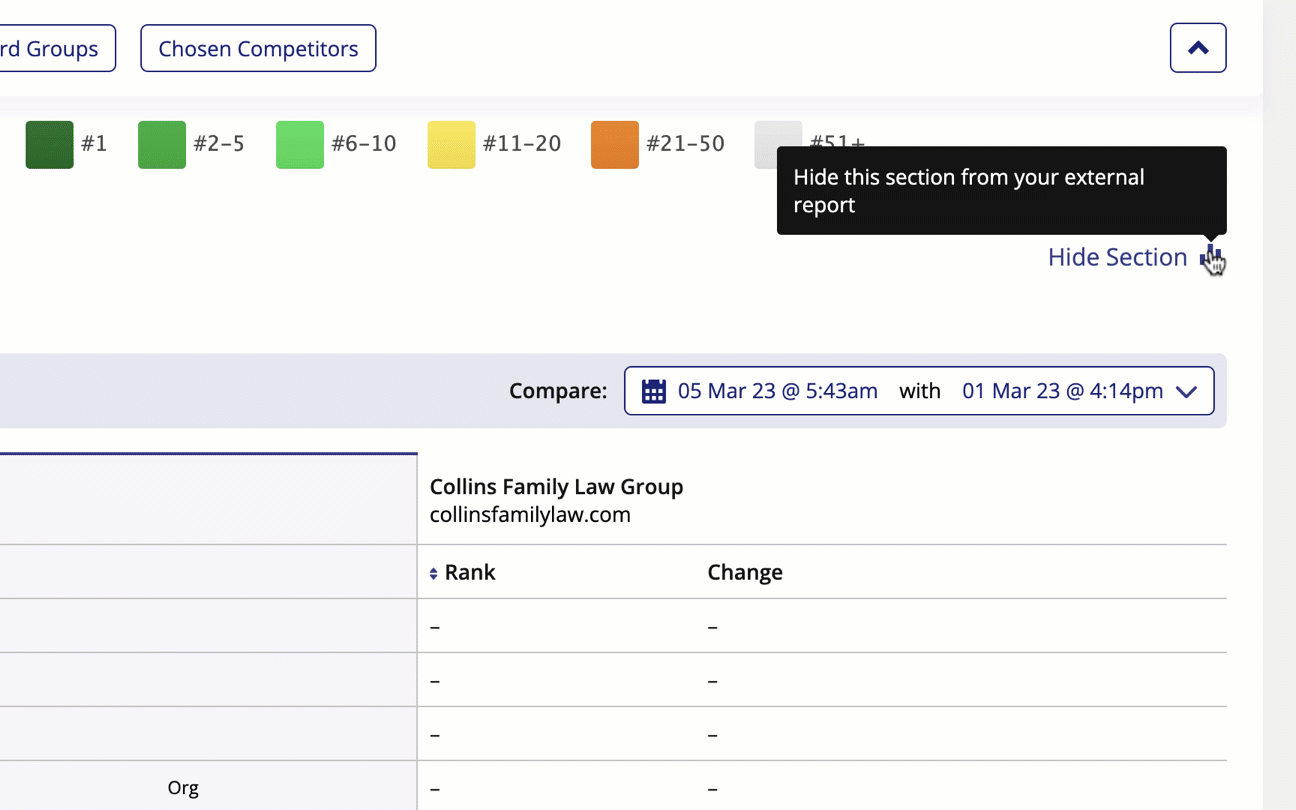
Task: Select the Keyword Groups tab button
Action: tap(55, 48)
